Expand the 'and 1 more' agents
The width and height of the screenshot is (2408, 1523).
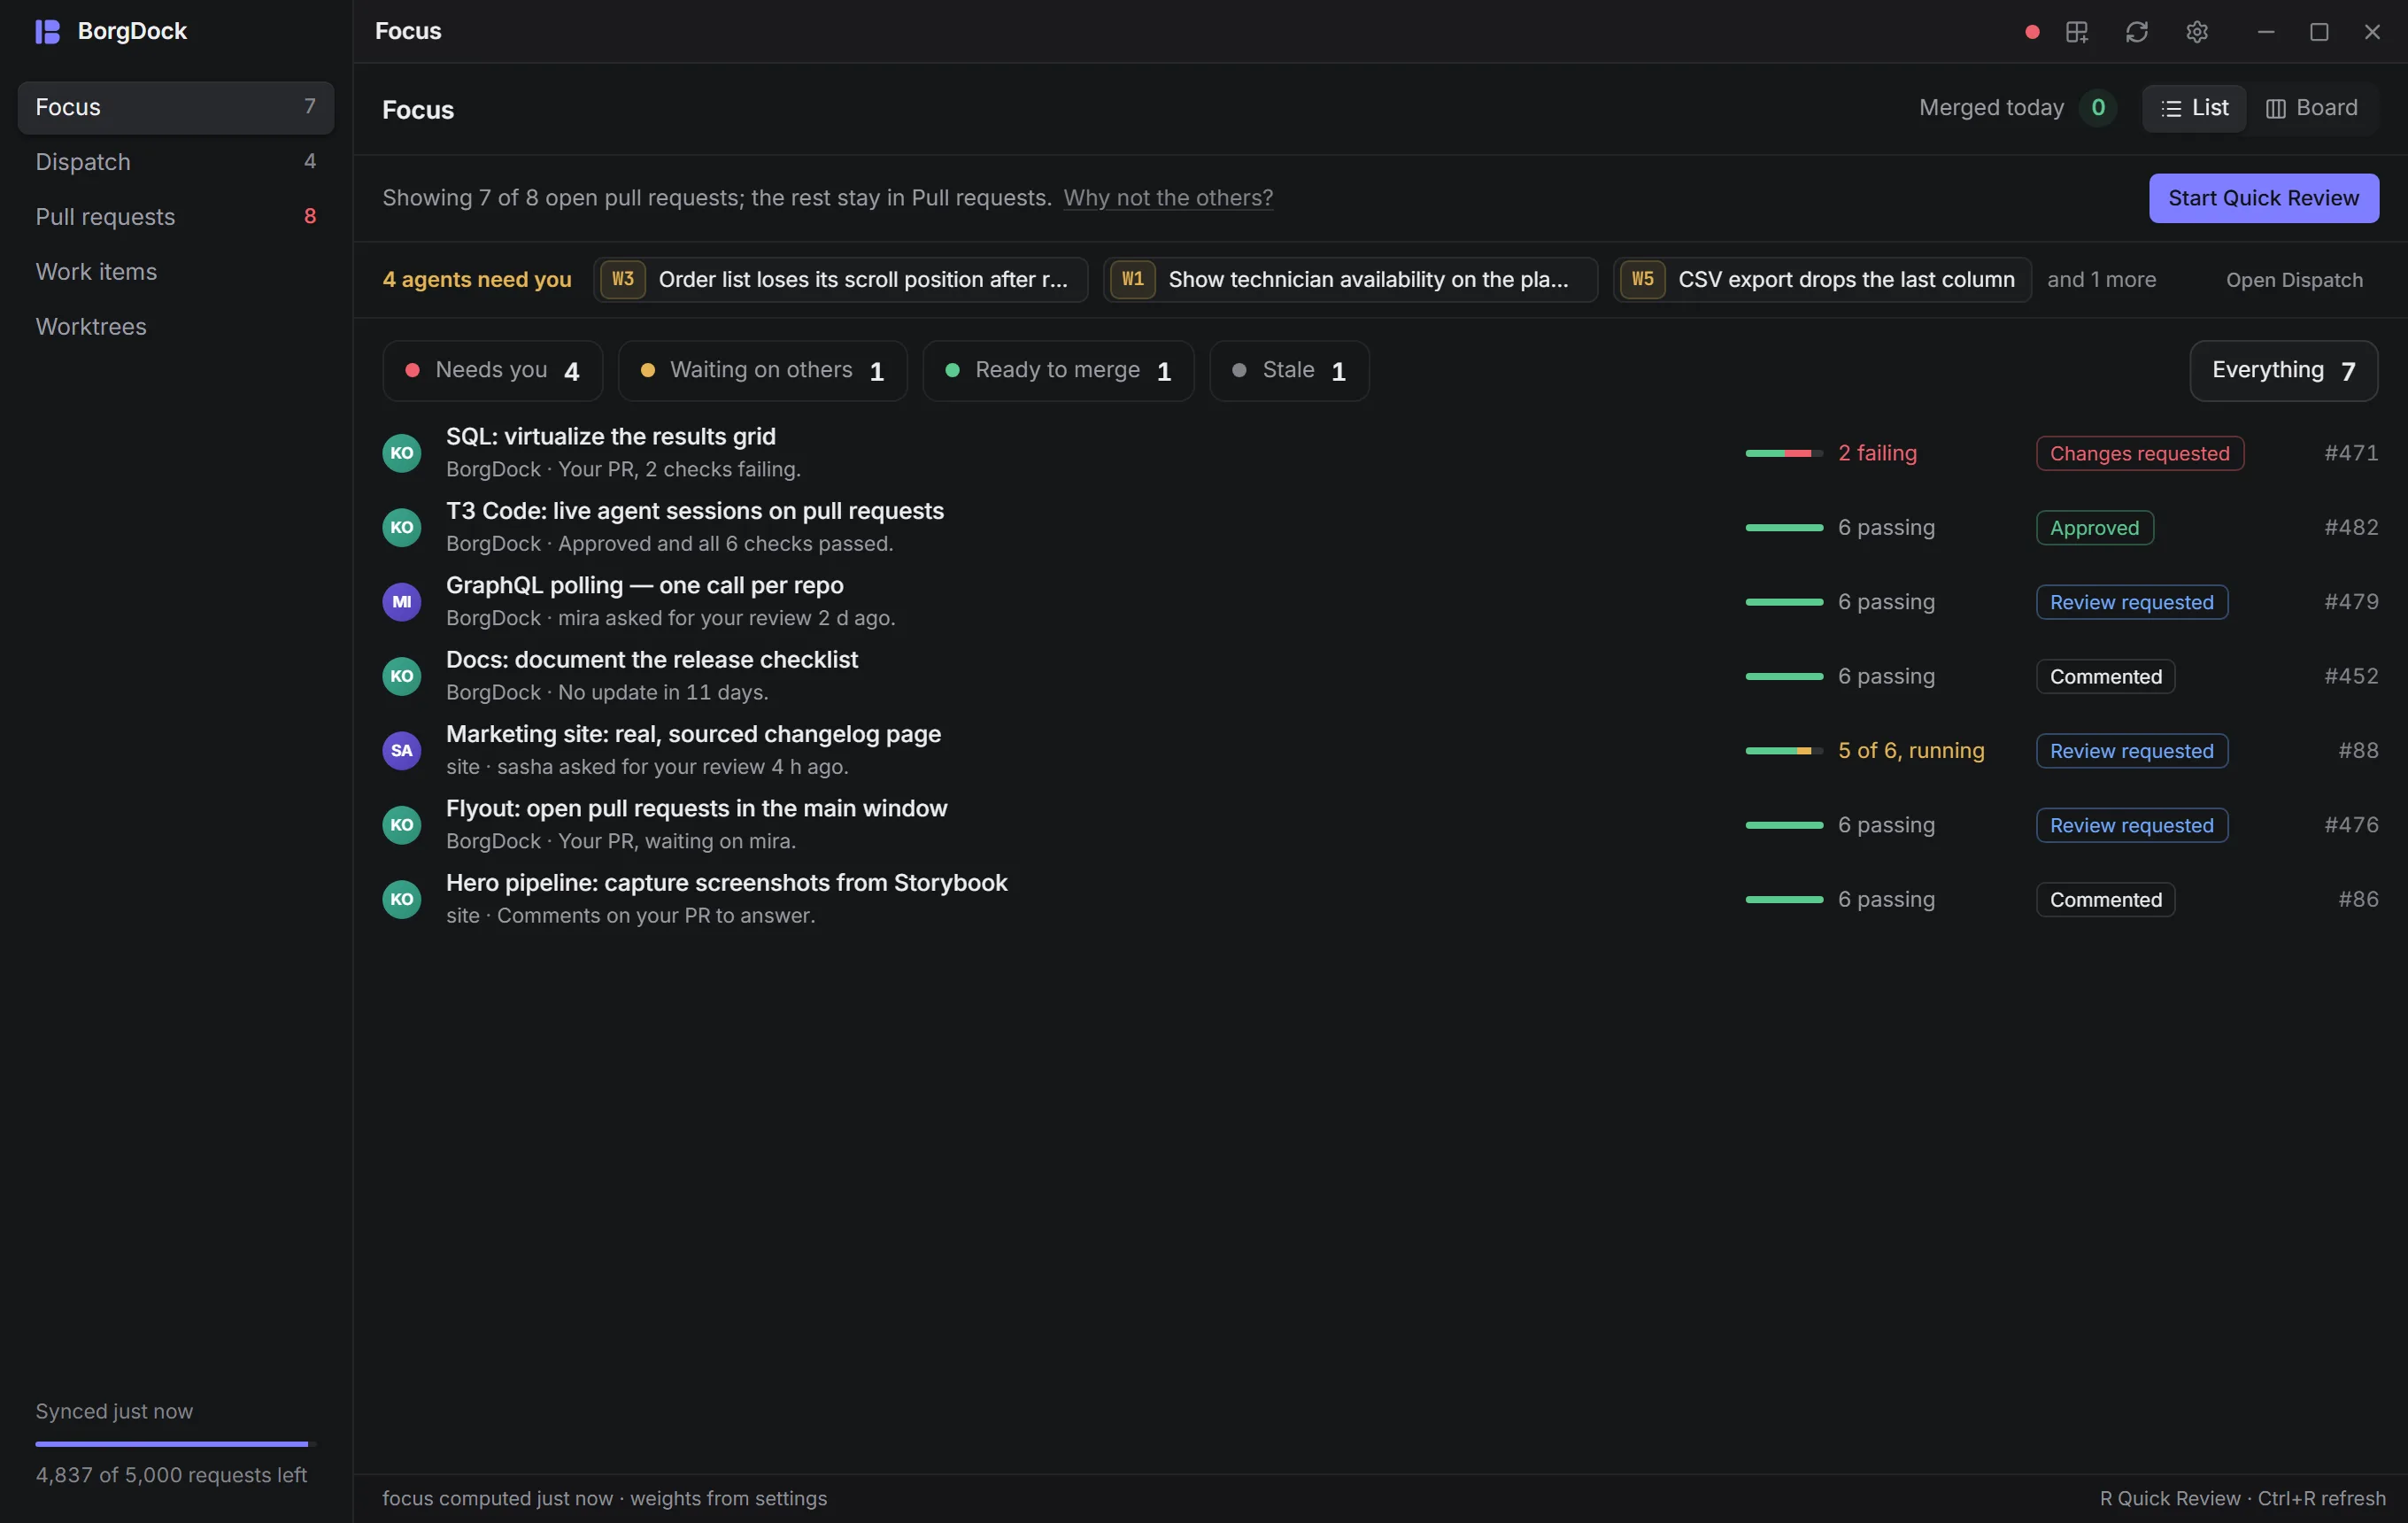point(2101,280)
